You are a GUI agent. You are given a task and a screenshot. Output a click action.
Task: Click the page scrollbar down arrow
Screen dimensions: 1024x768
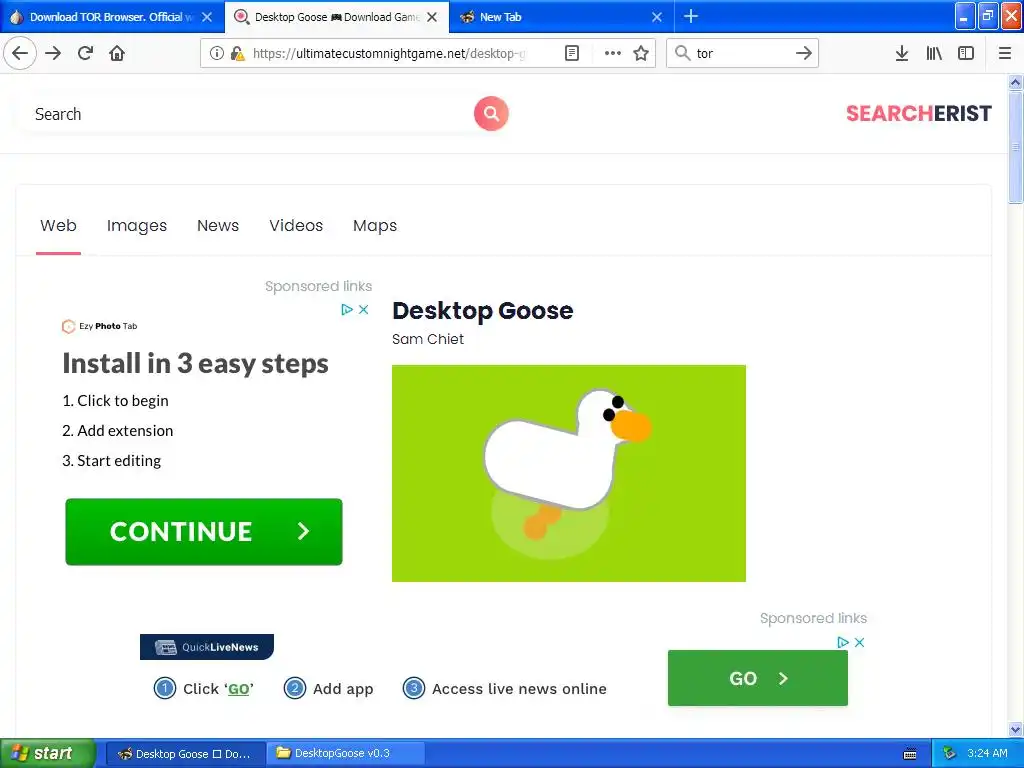point(1015,729)
